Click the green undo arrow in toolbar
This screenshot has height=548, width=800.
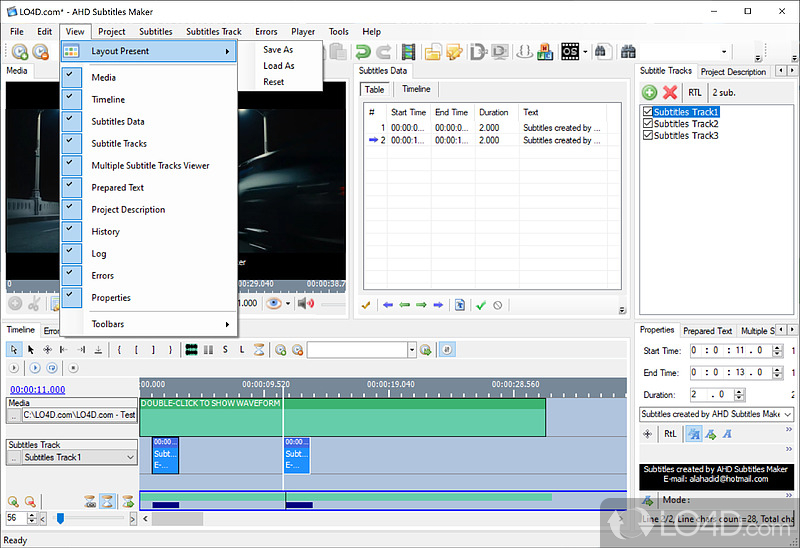pyautogui.click(x=362, y=52)
